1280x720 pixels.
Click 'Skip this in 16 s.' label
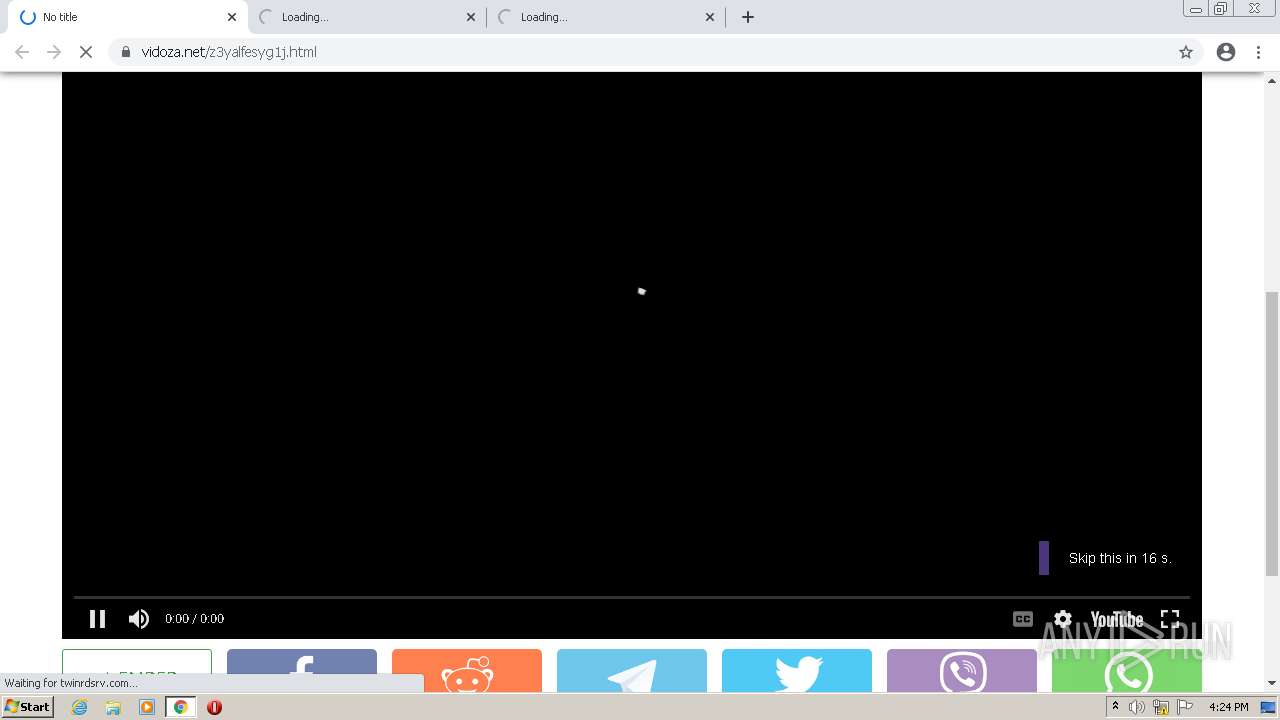click(x=1120, y=558)
